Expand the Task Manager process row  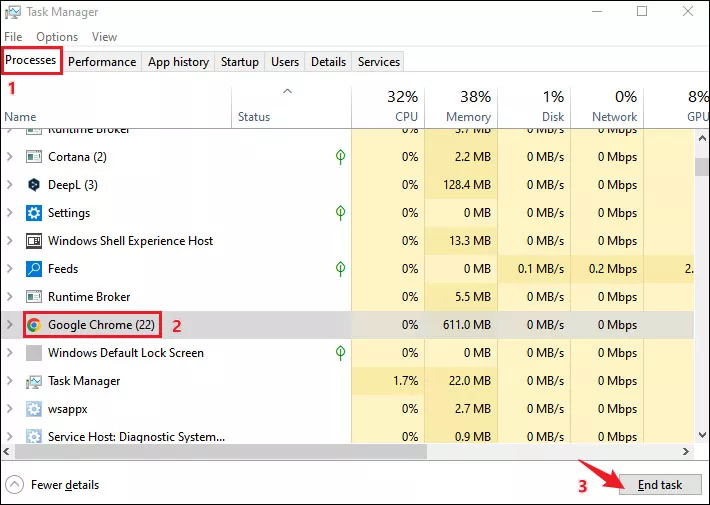tap(10, 381)
